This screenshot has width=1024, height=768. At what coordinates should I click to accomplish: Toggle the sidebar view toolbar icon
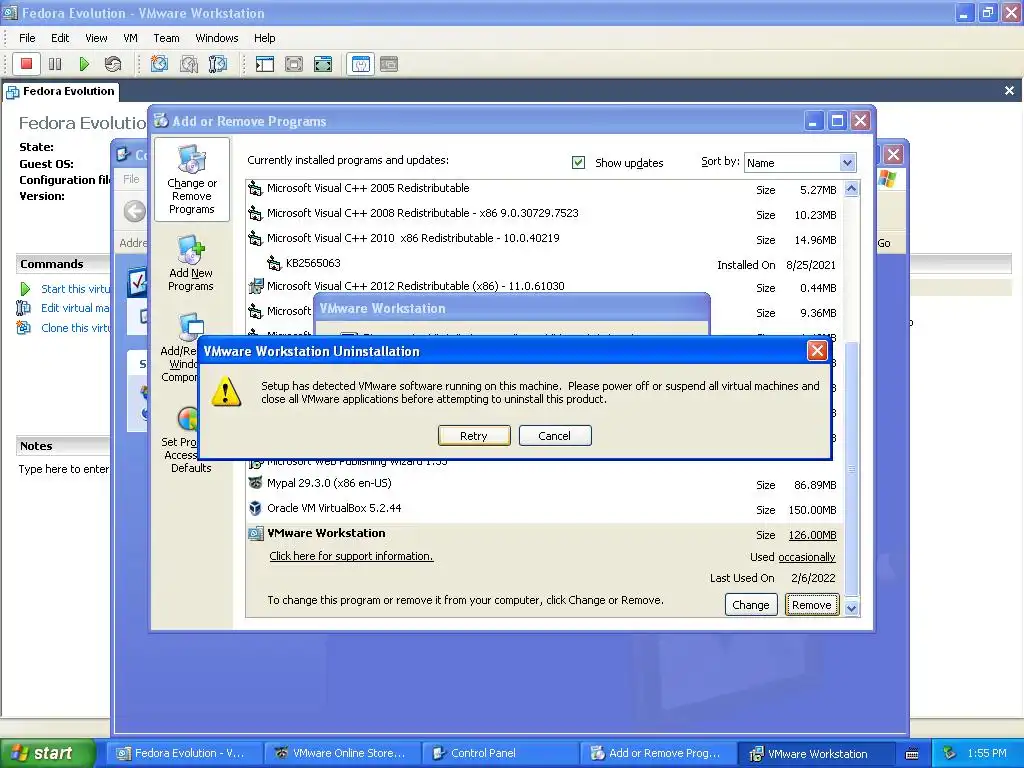coord(264,64)
